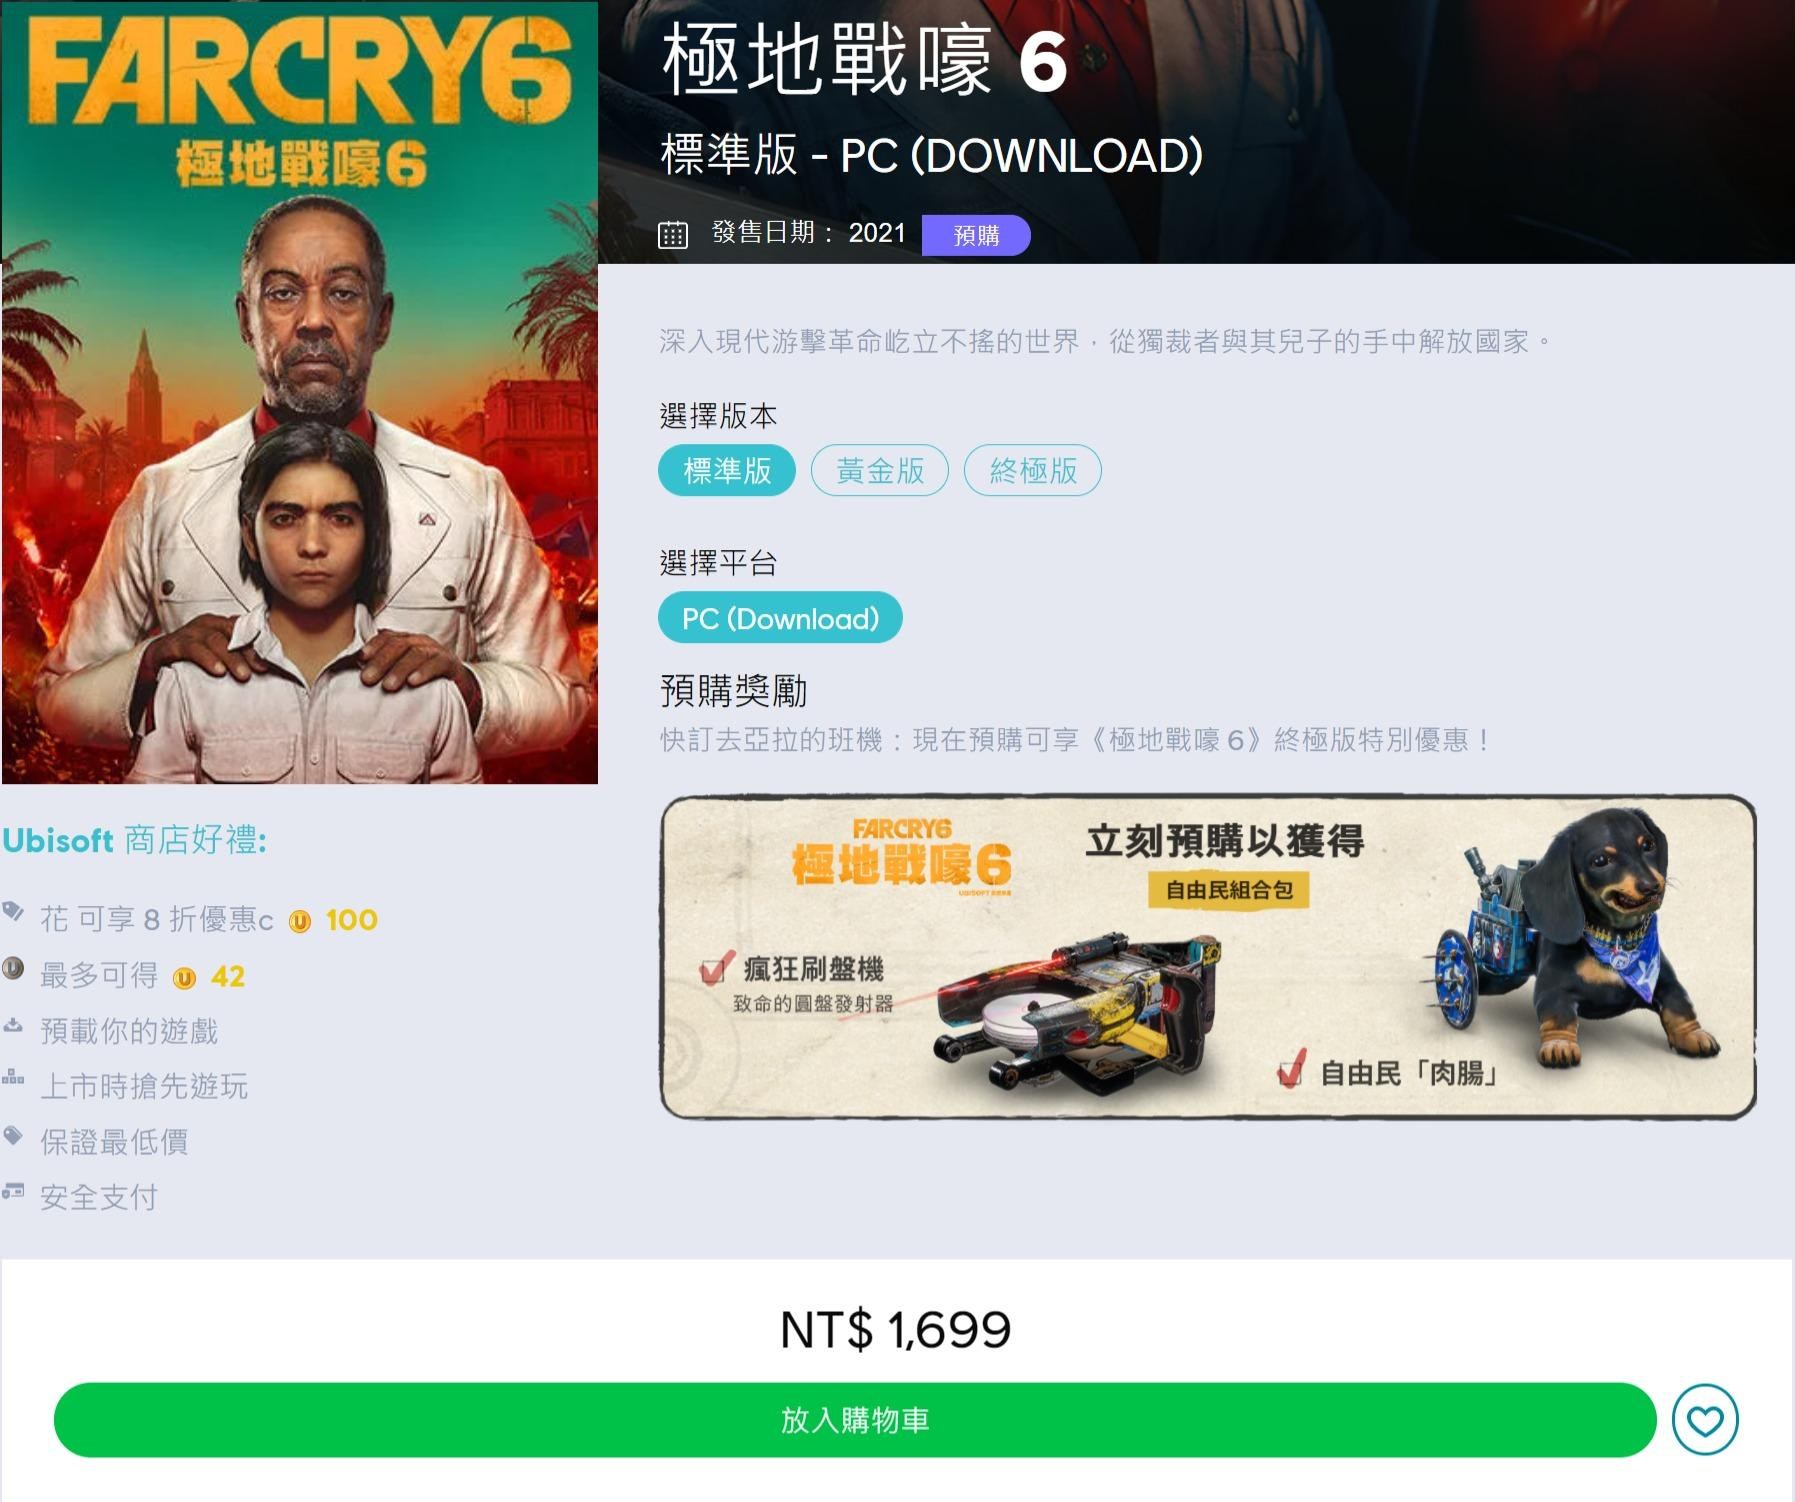Click the discount tag icon beside 8 折優惠
Viewport: 1795px width, 1502px height.
pyautogui.click(x=13, y=910)
